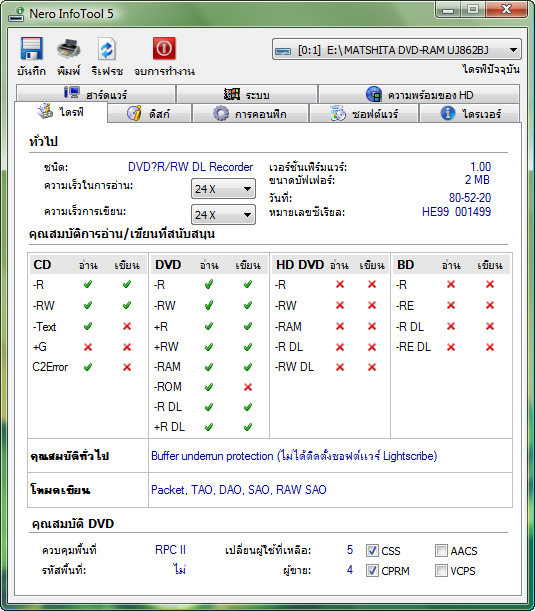Toggle the VCPS checkbox
The image size is (535, 611).
(441, 570)
